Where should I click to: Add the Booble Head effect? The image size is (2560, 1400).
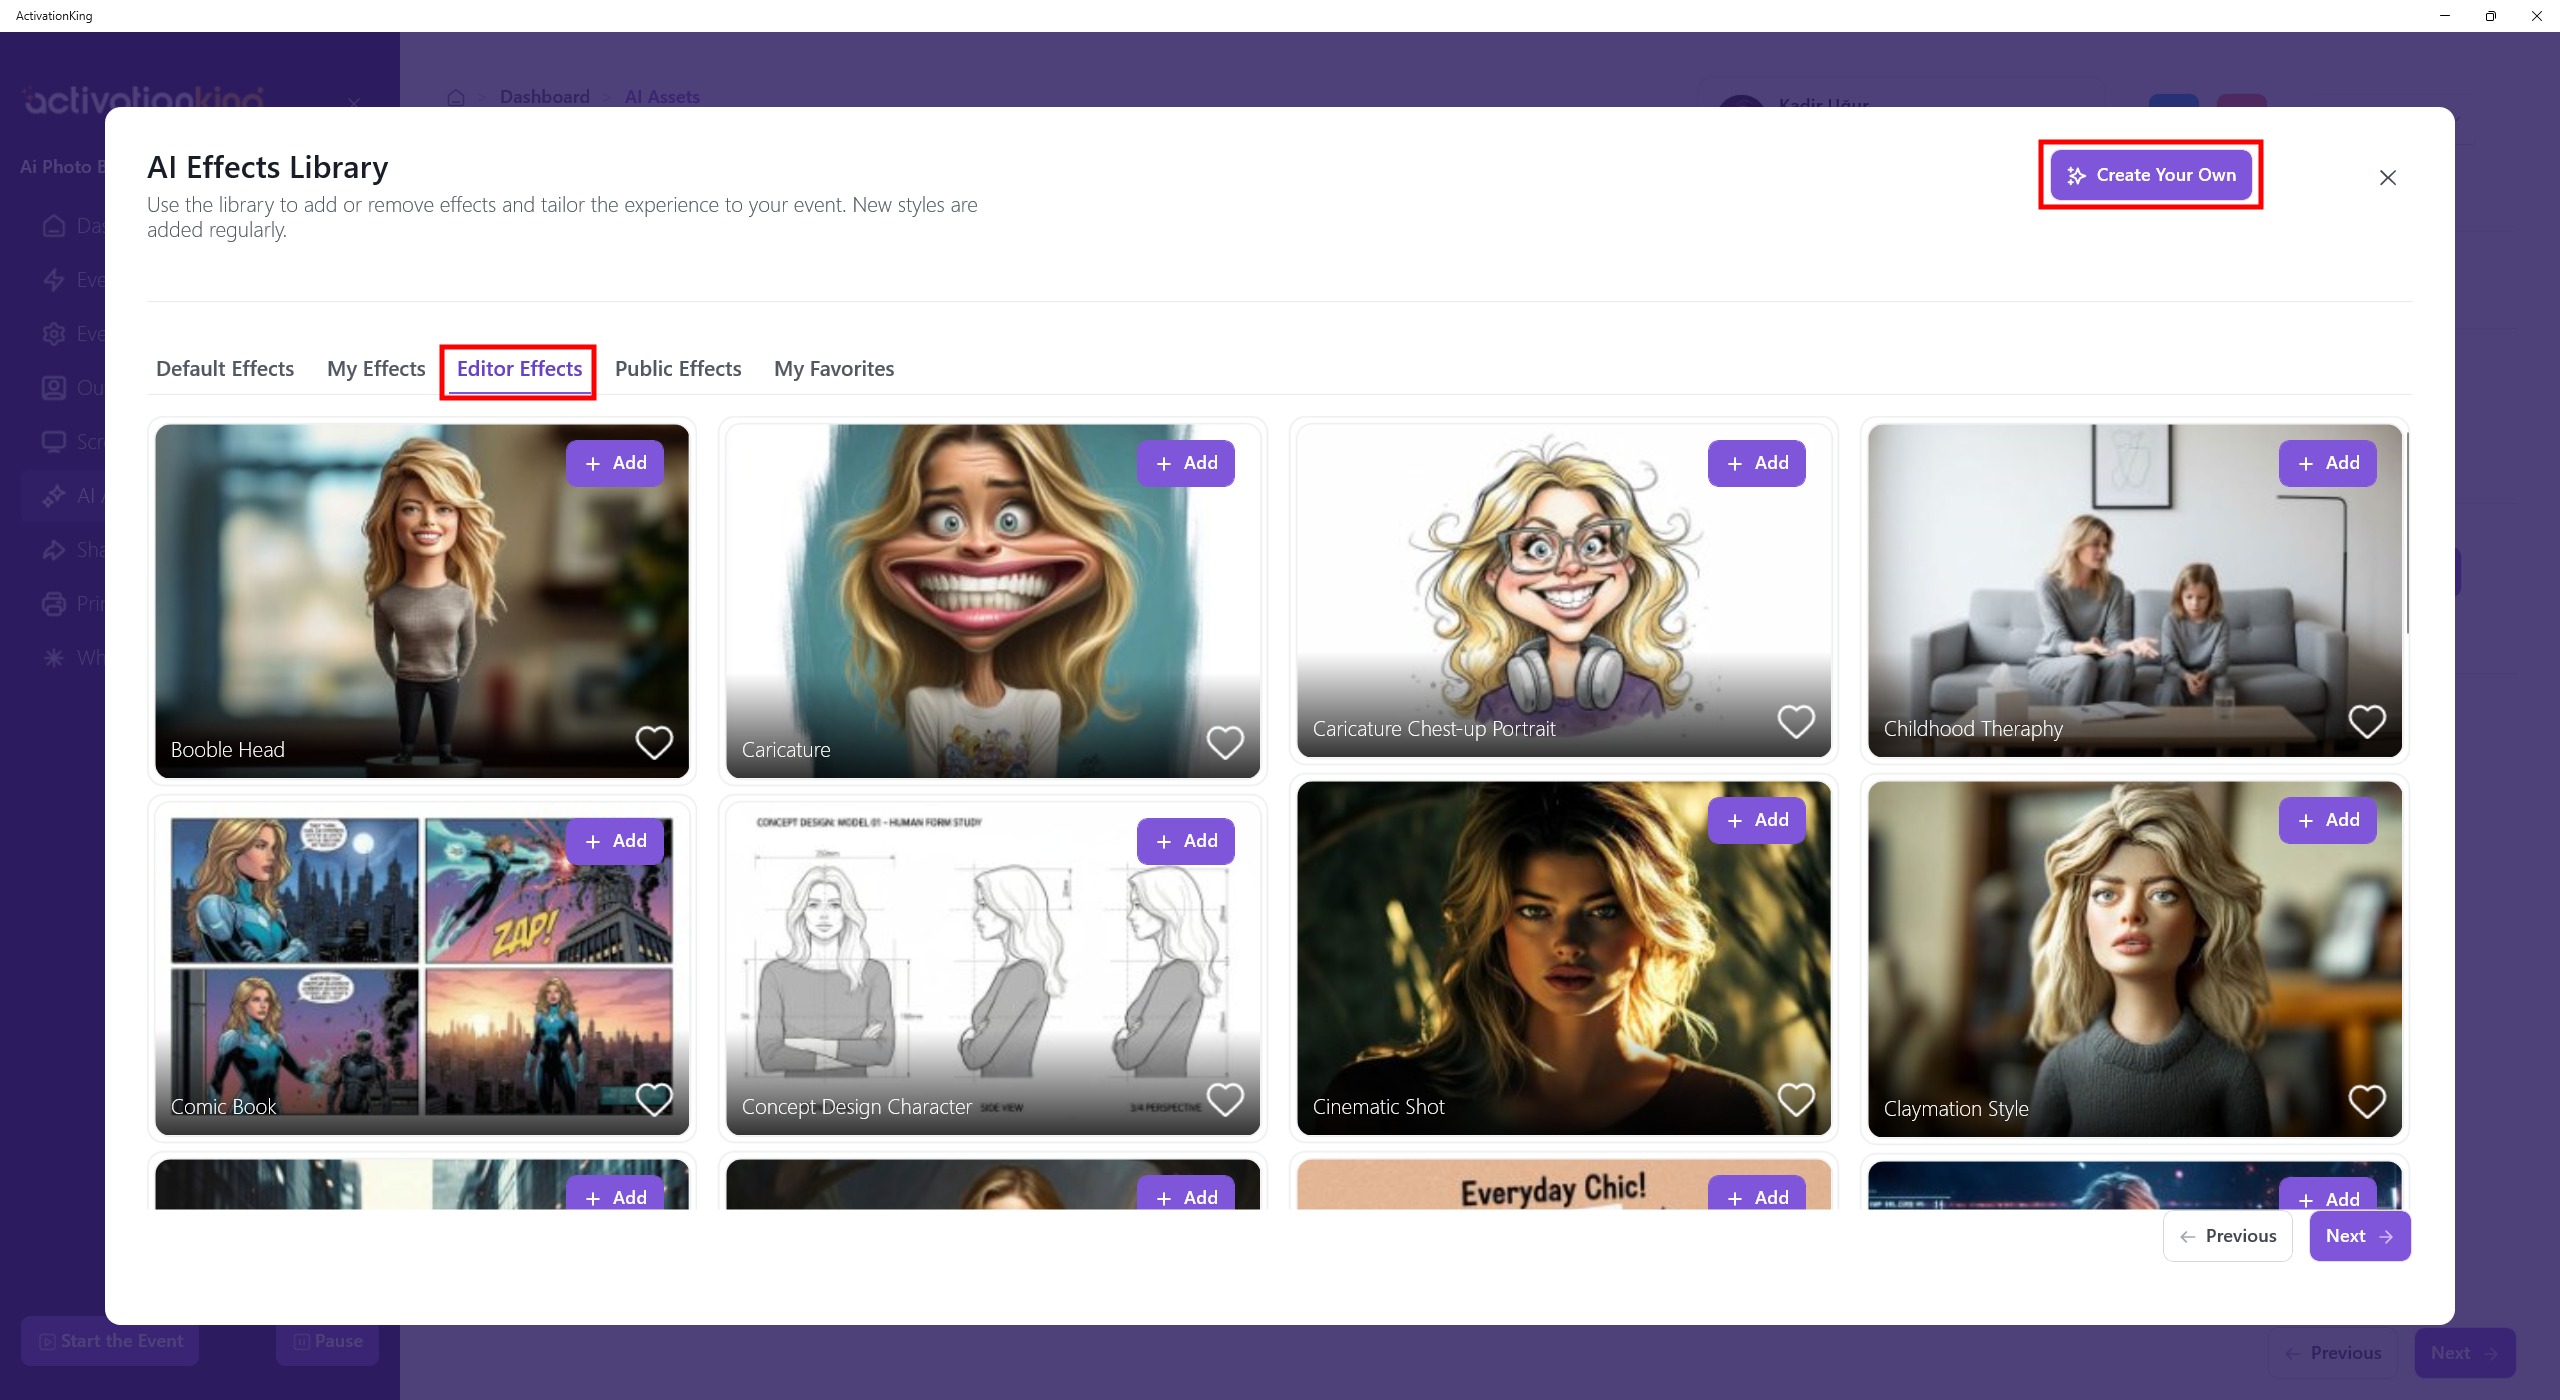[615, 463]
